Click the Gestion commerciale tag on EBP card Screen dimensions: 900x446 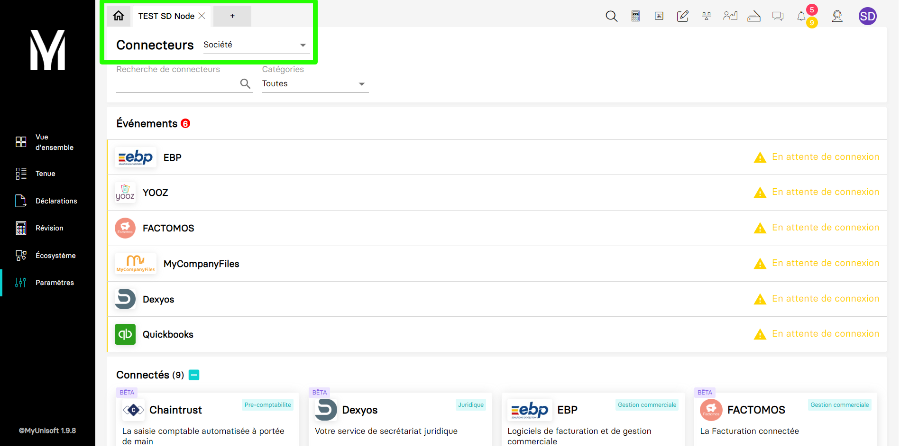[x=647, y=405]
